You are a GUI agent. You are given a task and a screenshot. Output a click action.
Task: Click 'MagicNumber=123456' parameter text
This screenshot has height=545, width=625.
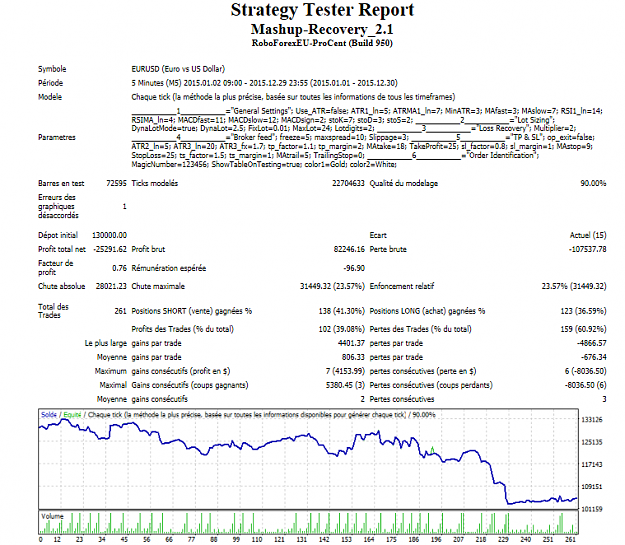pos(170,164)
